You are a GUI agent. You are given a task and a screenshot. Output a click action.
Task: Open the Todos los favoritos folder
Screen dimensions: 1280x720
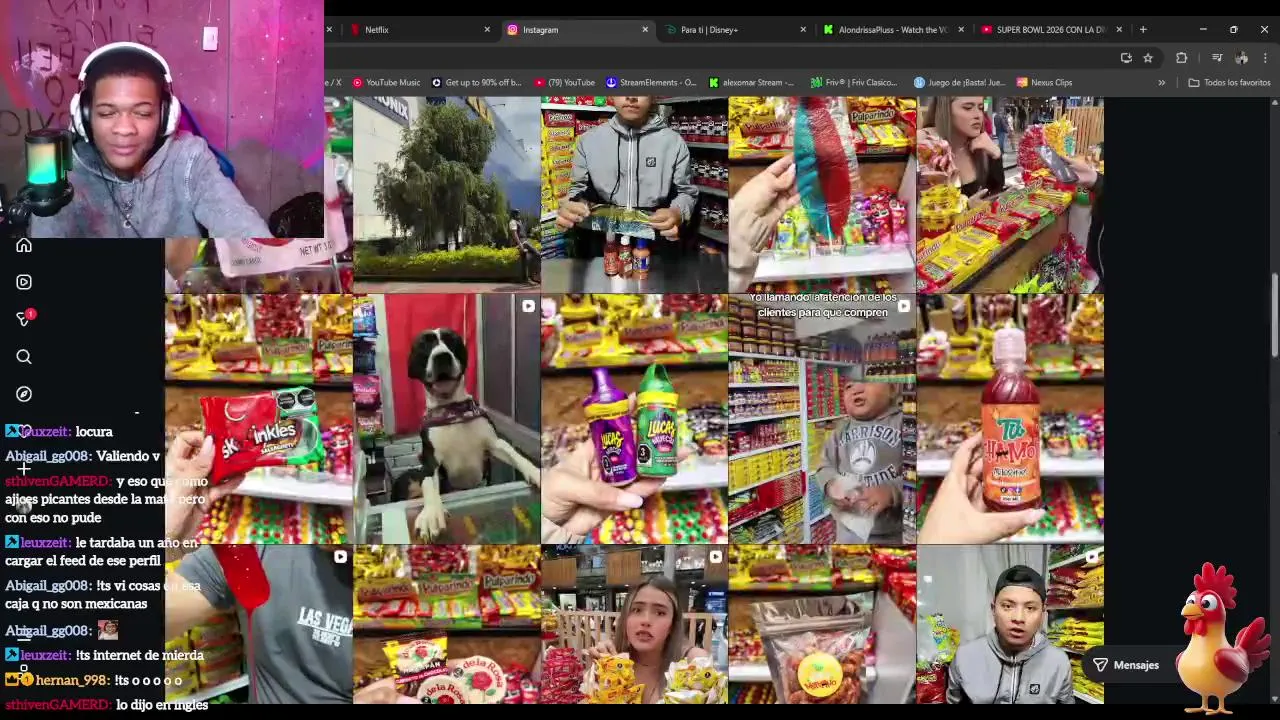click(1229, 82)
